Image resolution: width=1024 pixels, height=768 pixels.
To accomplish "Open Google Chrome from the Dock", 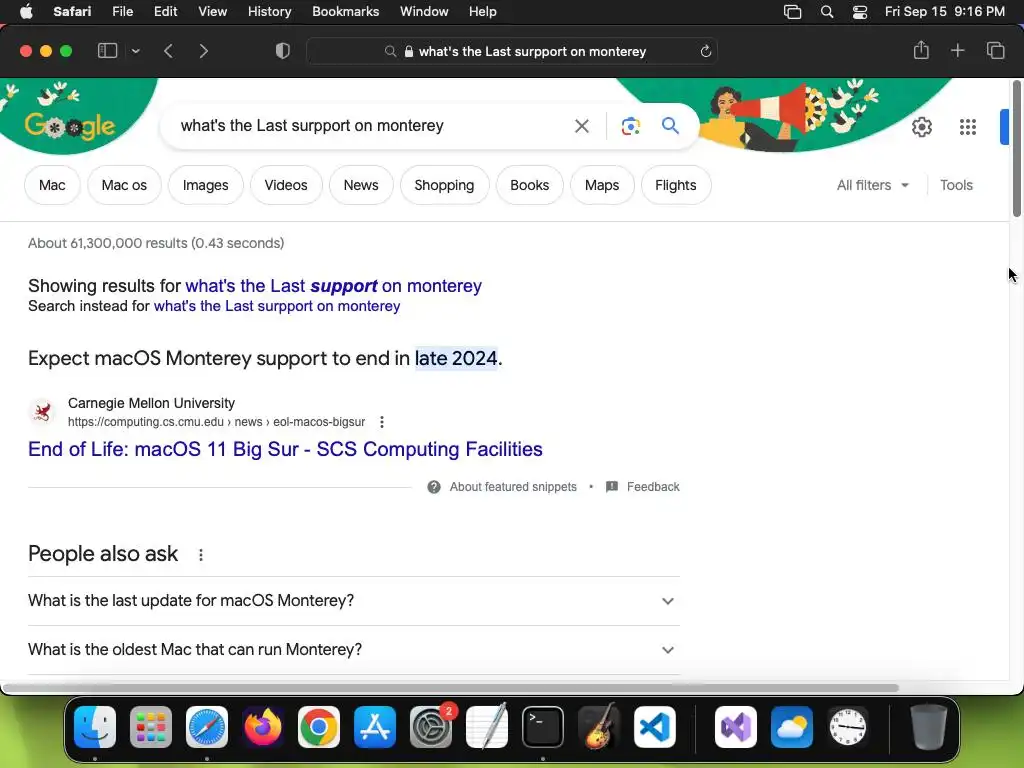I will point(319,727).
